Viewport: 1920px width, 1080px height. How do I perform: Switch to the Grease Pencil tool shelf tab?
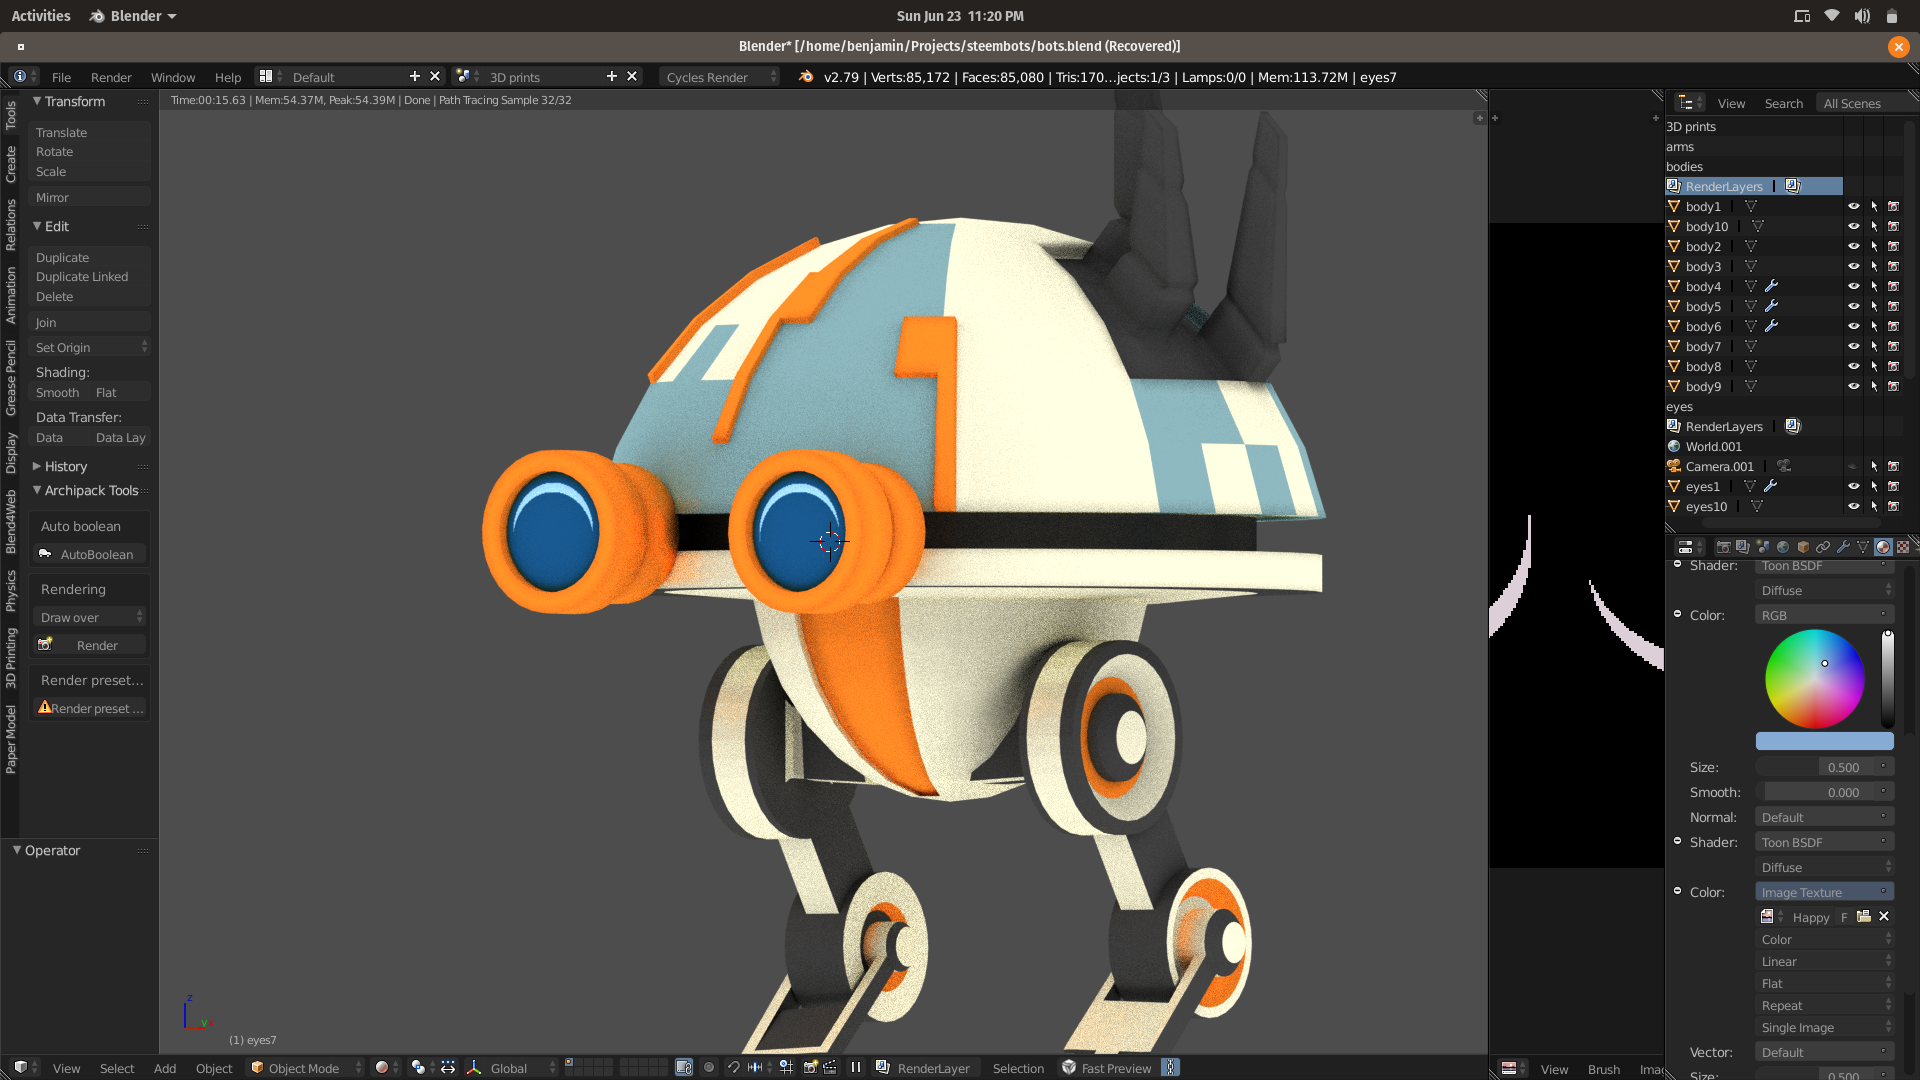(10, 378)
